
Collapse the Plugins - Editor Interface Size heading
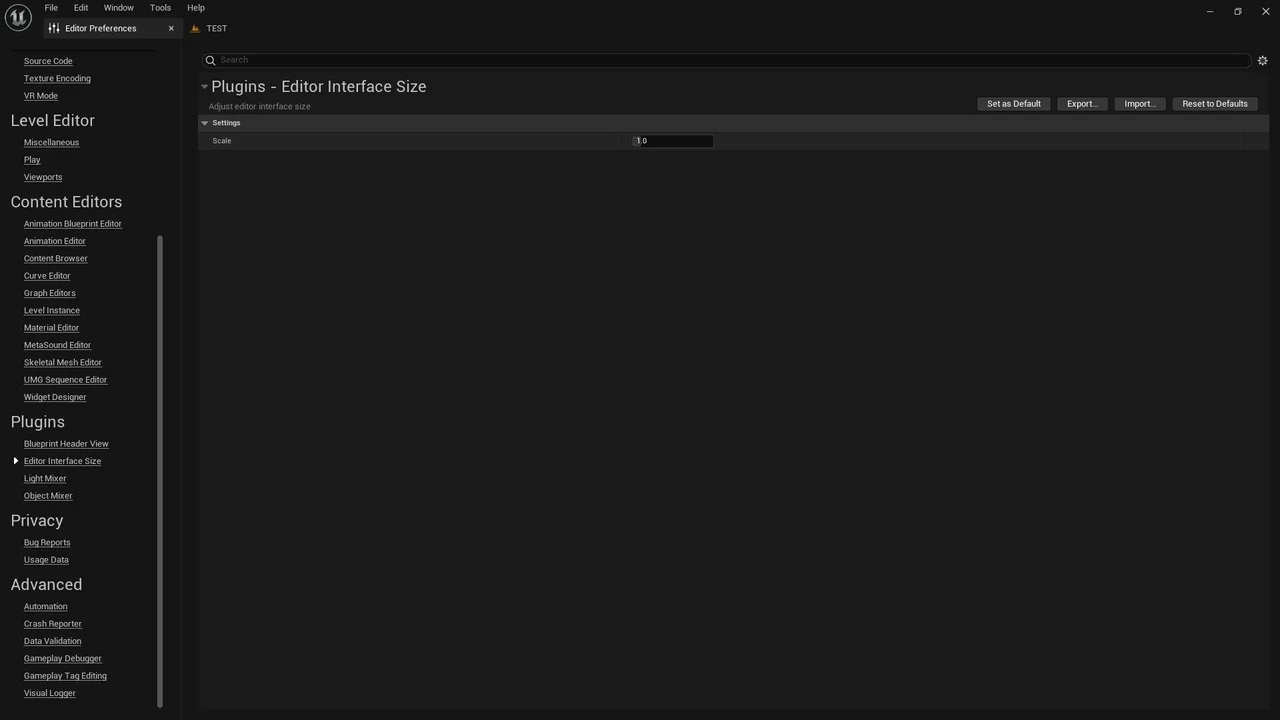204,87
